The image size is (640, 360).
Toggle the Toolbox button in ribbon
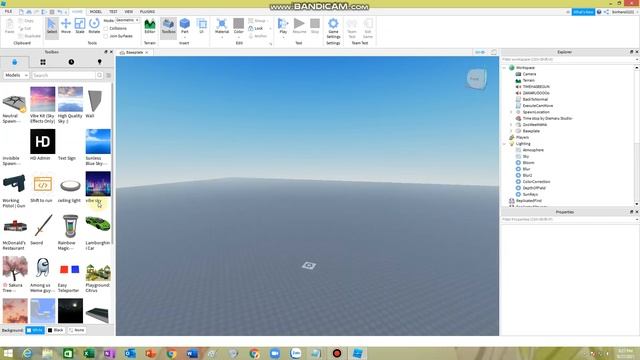pos(168,27)
